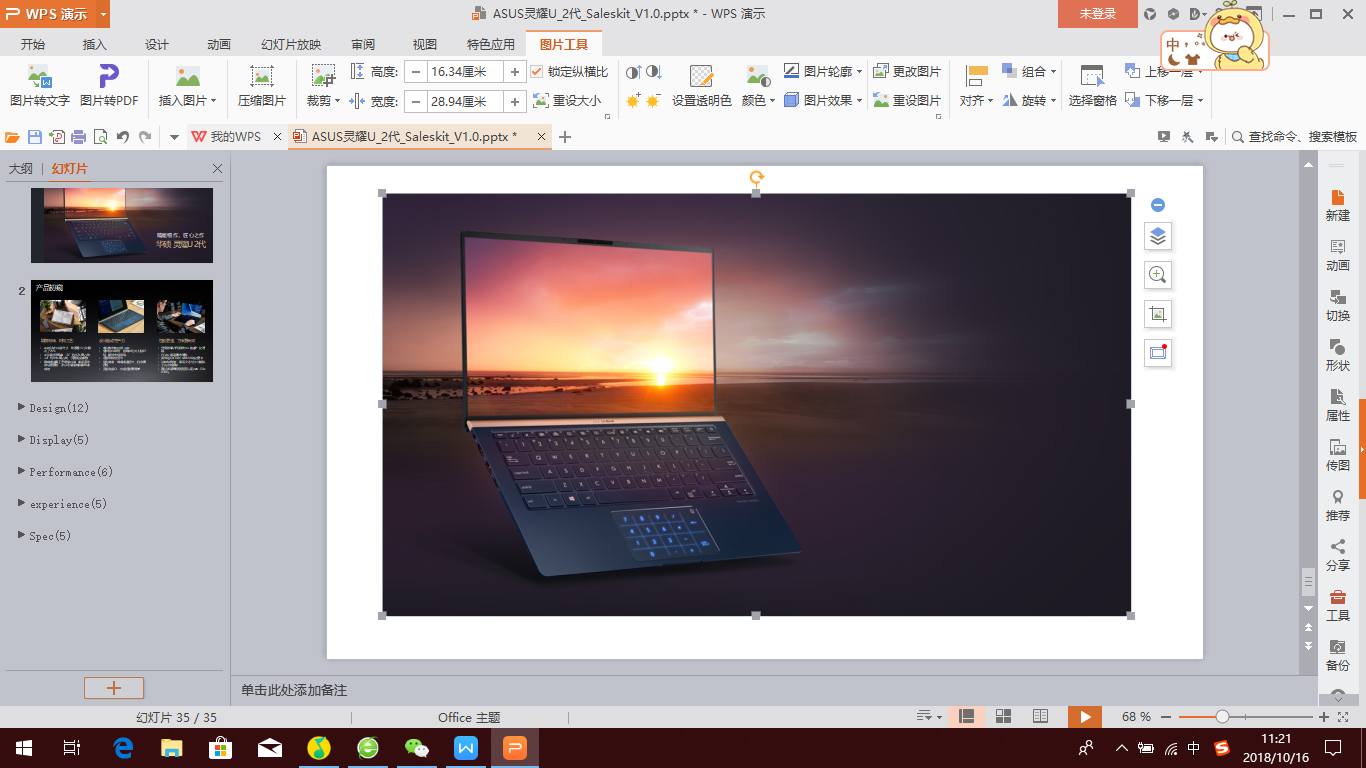Click inside the 高度 height value field
1366x768 pixels.
[465, 72]
